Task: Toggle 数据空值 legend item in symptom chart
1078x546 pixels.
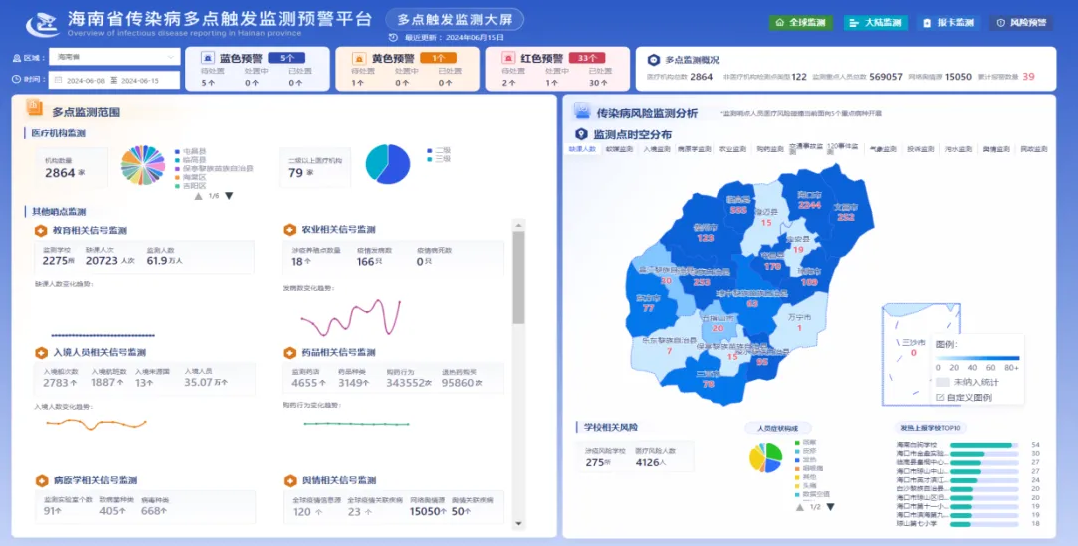Action: click(x=812, y=494)
